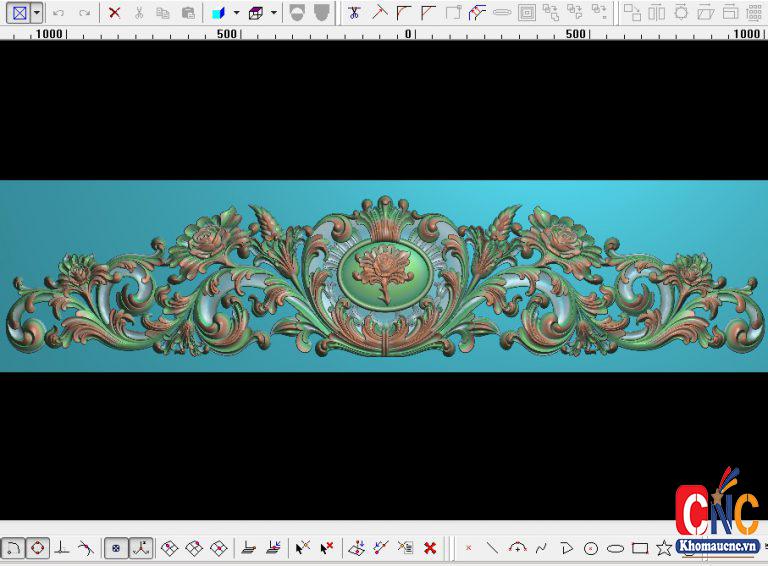Select the spline curve drawing tool

click(x=541, y=548)
